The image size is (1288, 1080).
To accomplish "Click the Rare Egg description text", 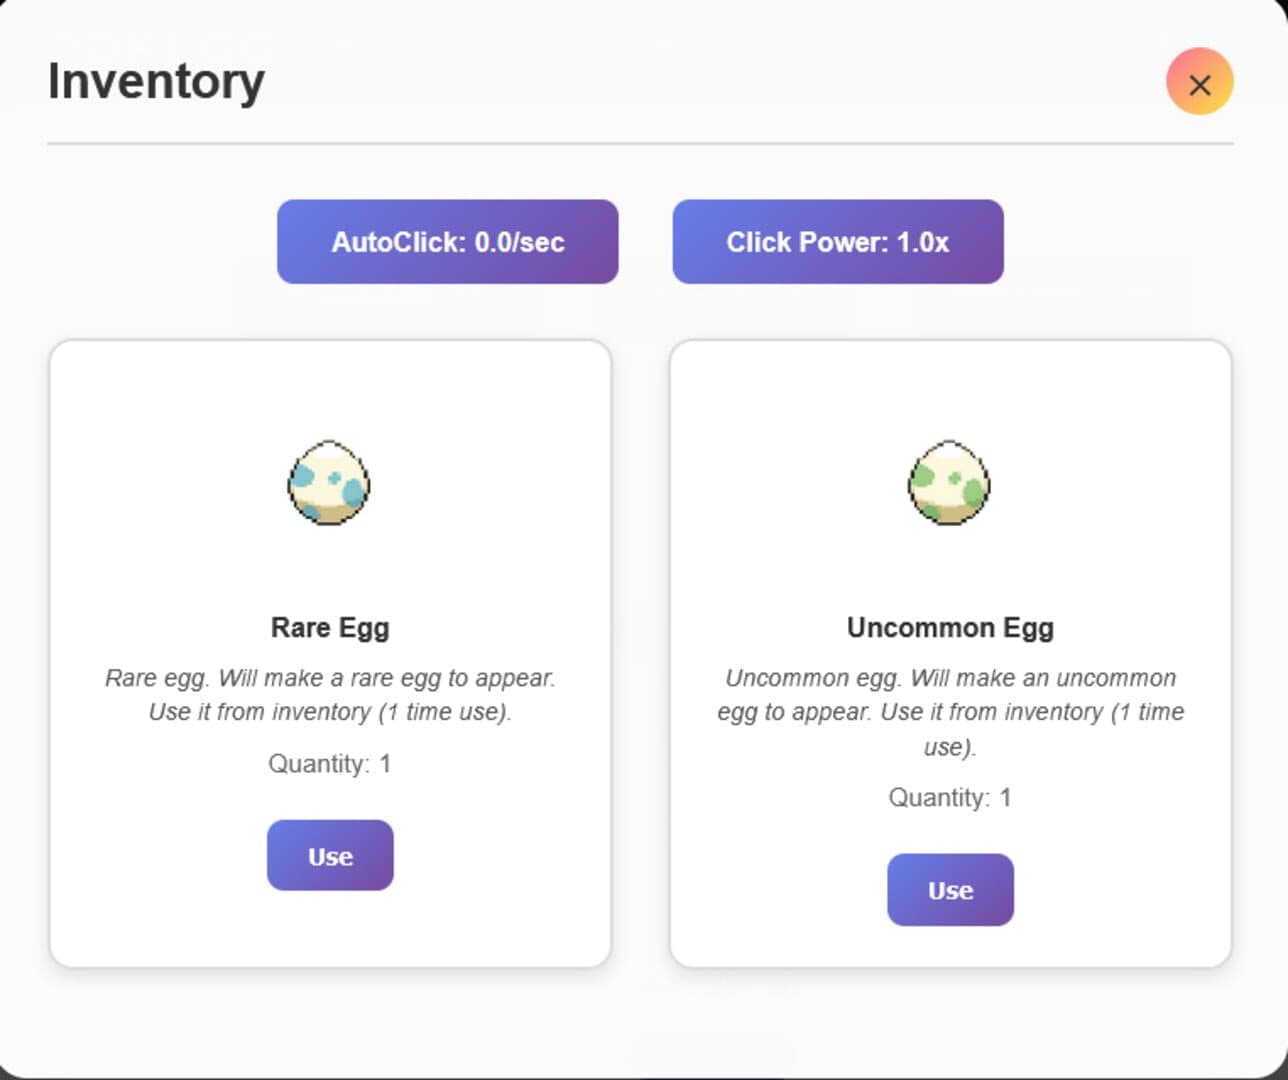I will (x=330, y=695).
